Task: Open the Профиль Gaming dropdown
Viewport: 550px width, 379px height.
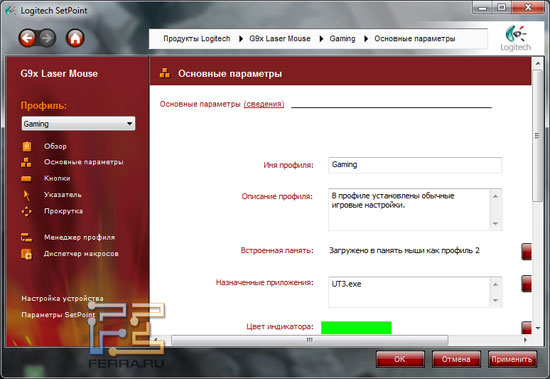Action: click(78, 124)
